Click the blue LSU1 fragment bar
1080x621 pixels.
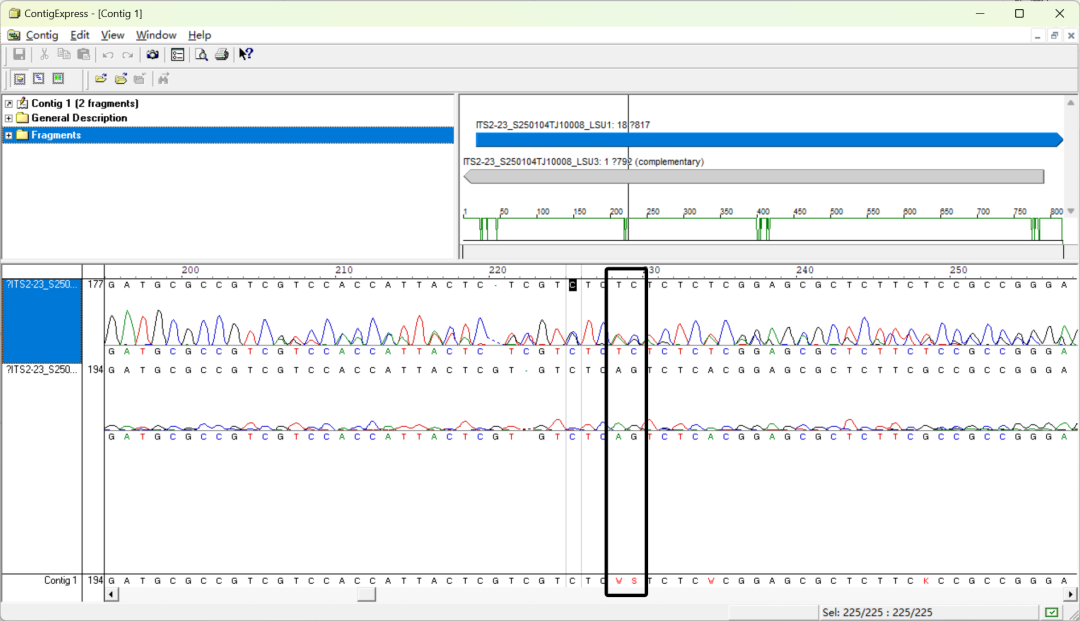point(769,140)
